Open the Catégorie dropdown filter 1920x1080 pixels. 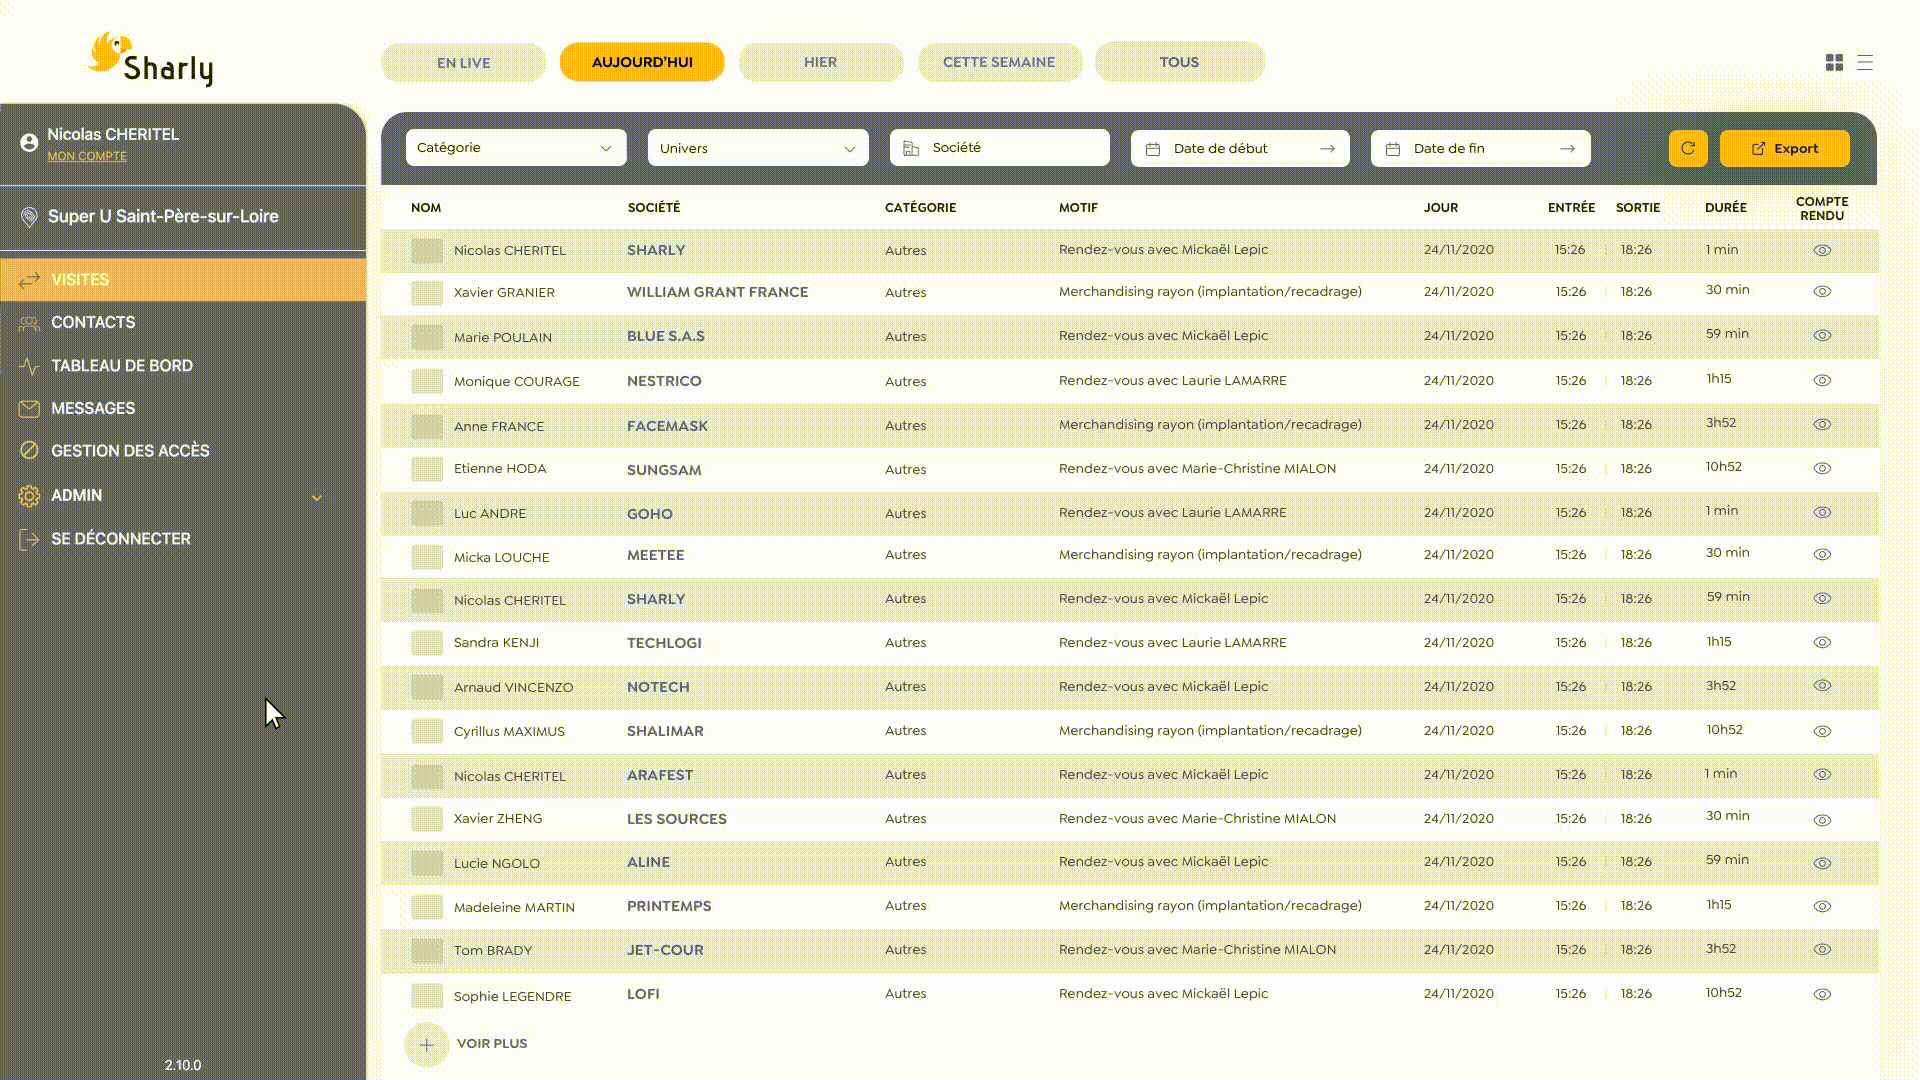click(515, 148)
